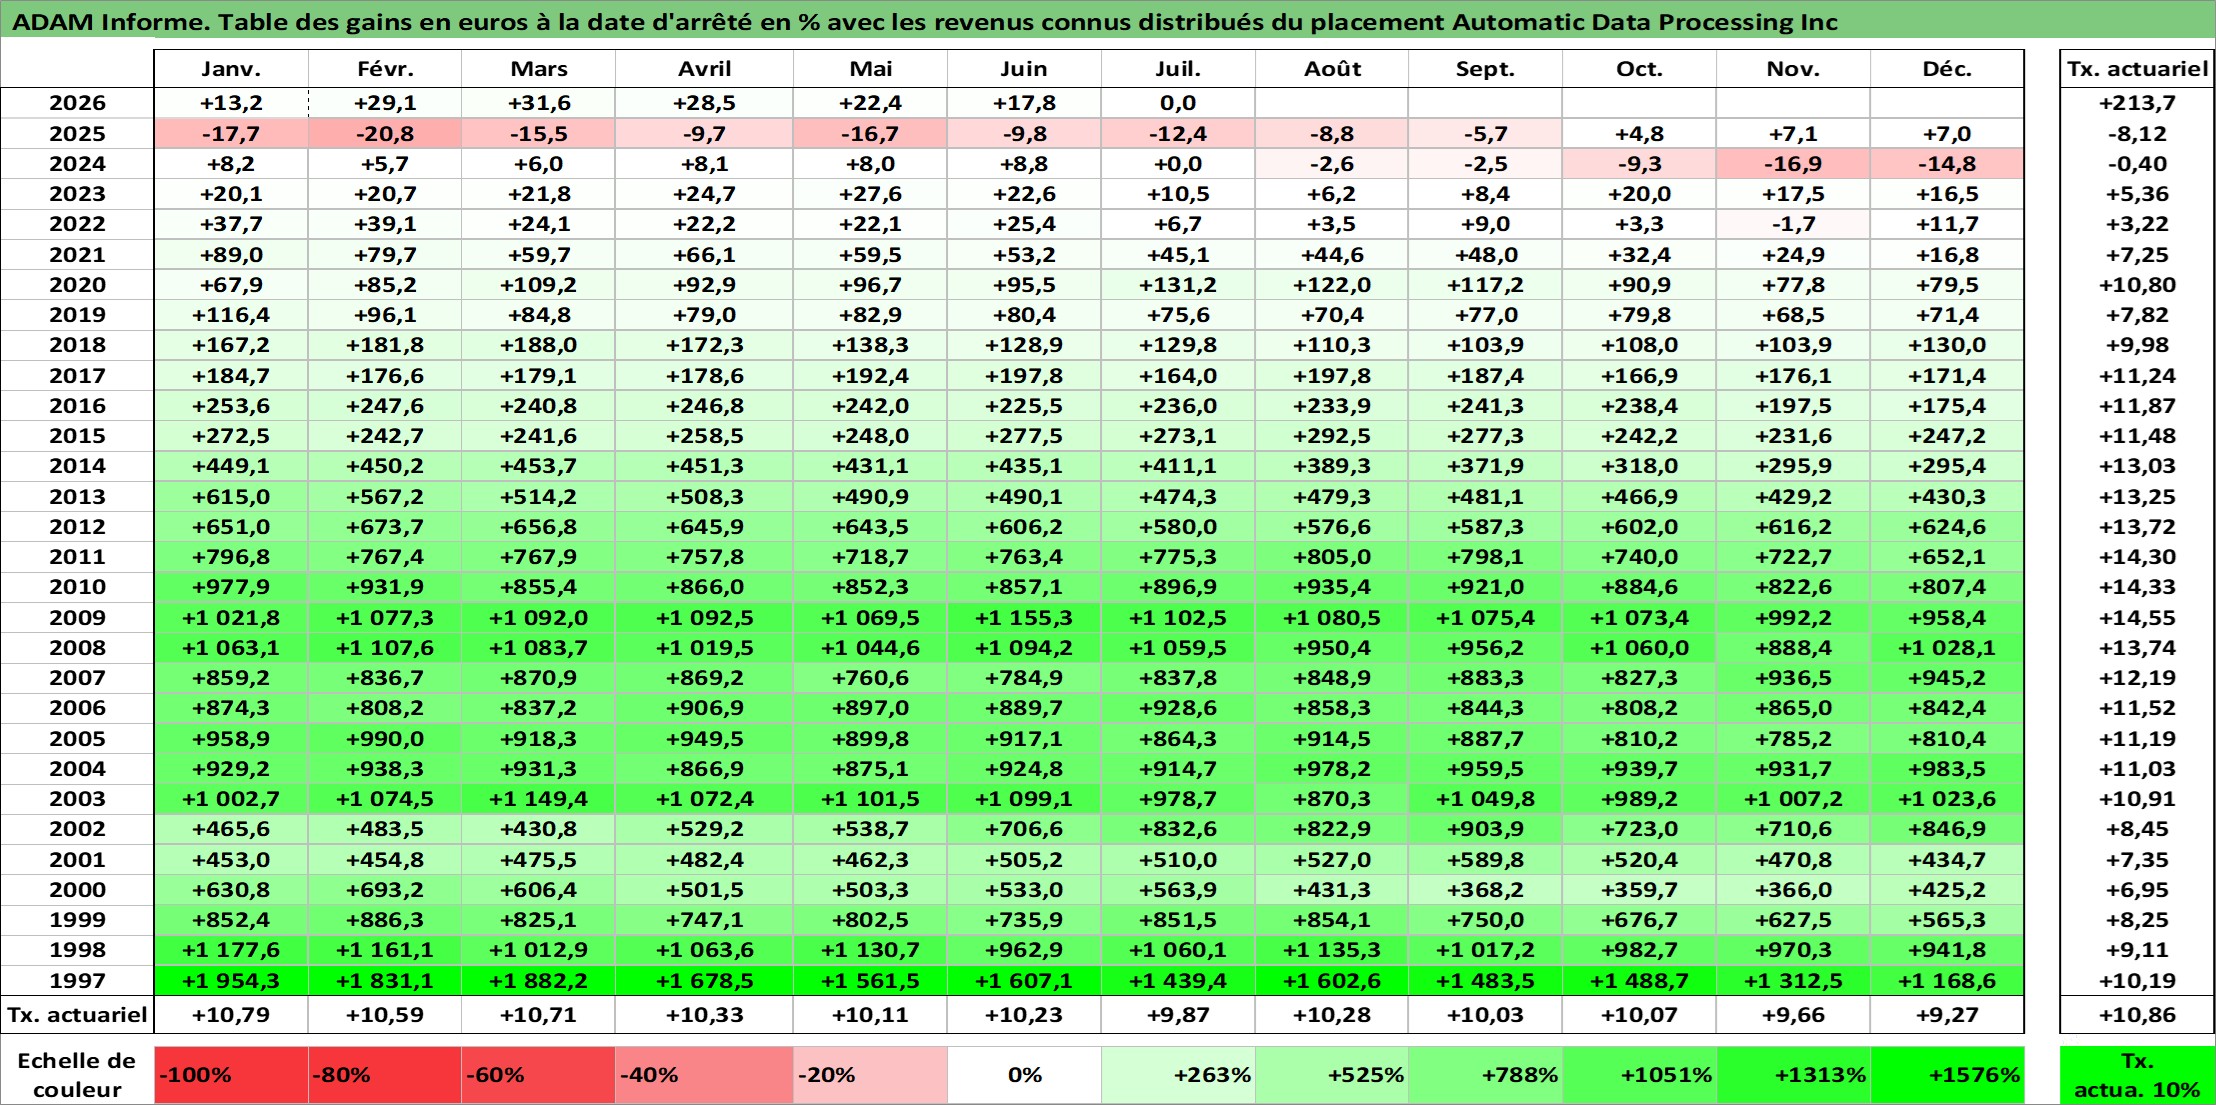Click the "+253,6" cell for January 2016
The image size is (2216, 1105).
[231, 406]
